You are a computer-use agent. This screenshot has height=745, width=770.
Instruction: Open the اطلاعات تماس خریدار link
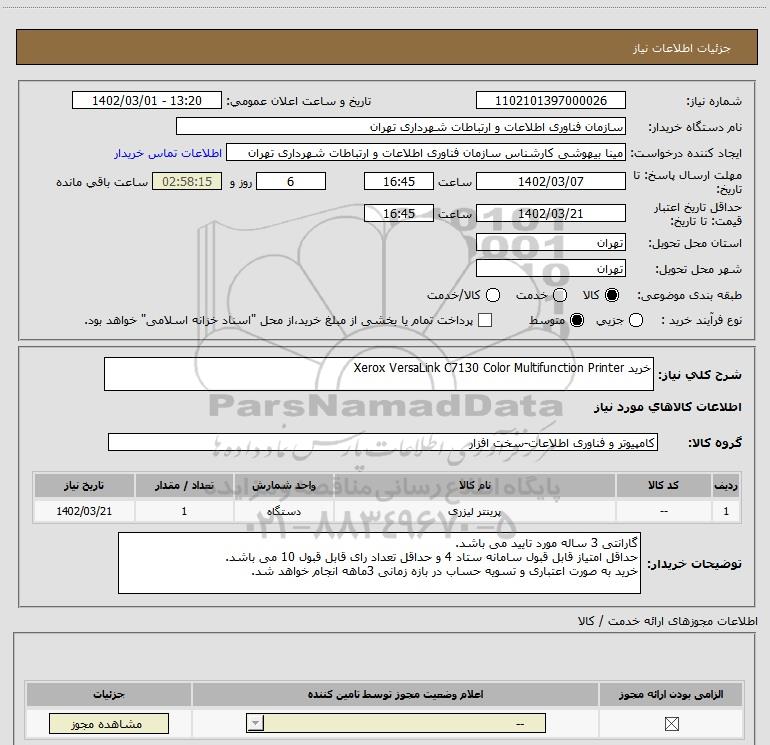[168, 153]
